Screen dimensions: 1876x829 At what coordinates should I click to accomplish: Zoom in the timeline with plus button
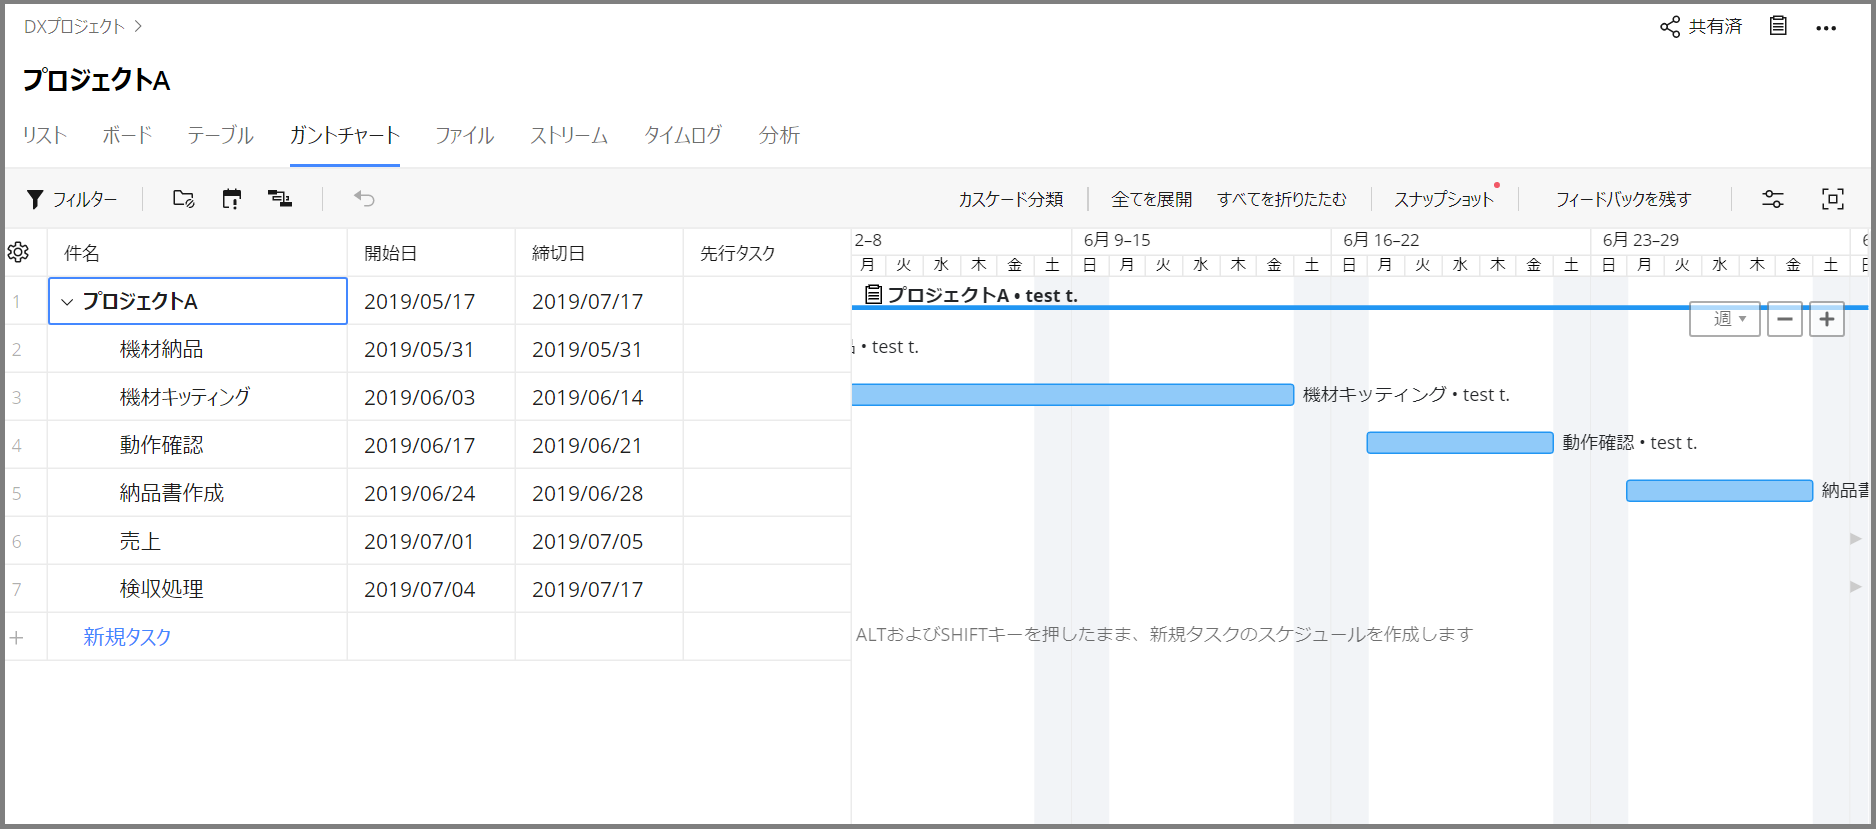point(1827,319)
